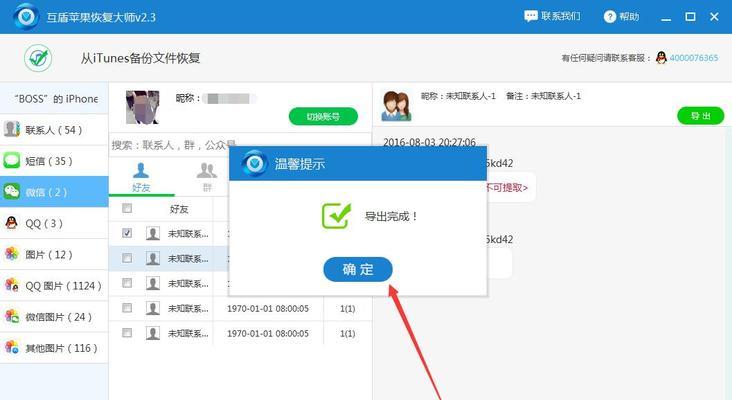The width and height of the screenshot is (732, 400).
Task: Click the 1(1) count in last row
Action: tap(347, 333)
